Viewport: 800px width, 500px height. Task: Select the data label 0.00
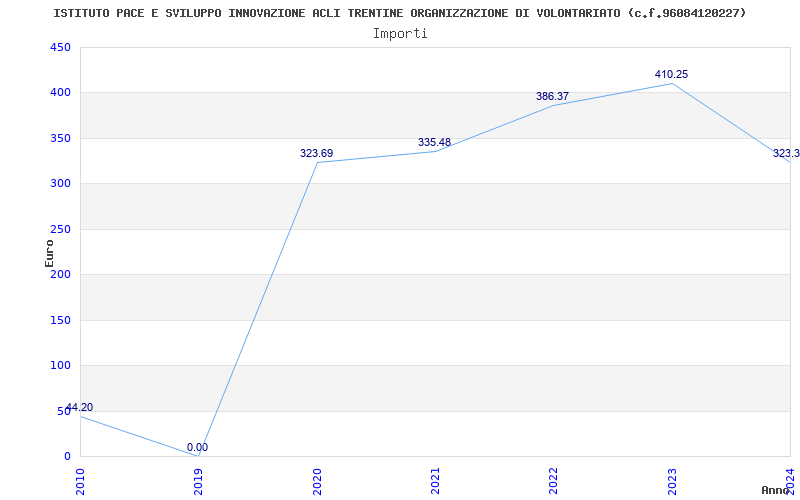[x=197, y=447]
